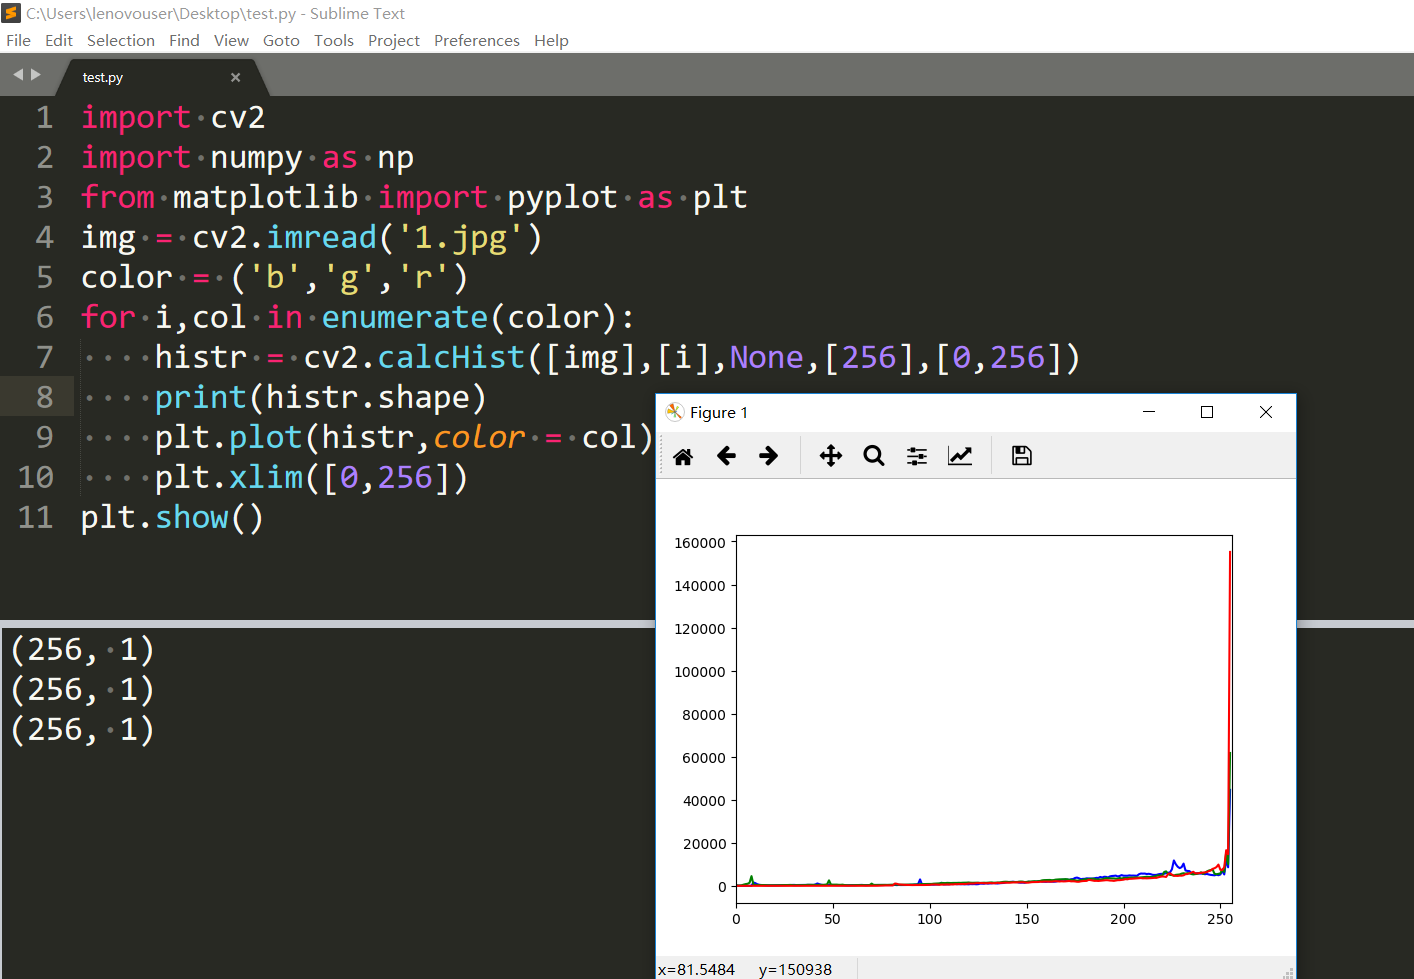1414x979 pixels.
Task: Click 'matplotlib' on line 3
Action: (266, 198)
